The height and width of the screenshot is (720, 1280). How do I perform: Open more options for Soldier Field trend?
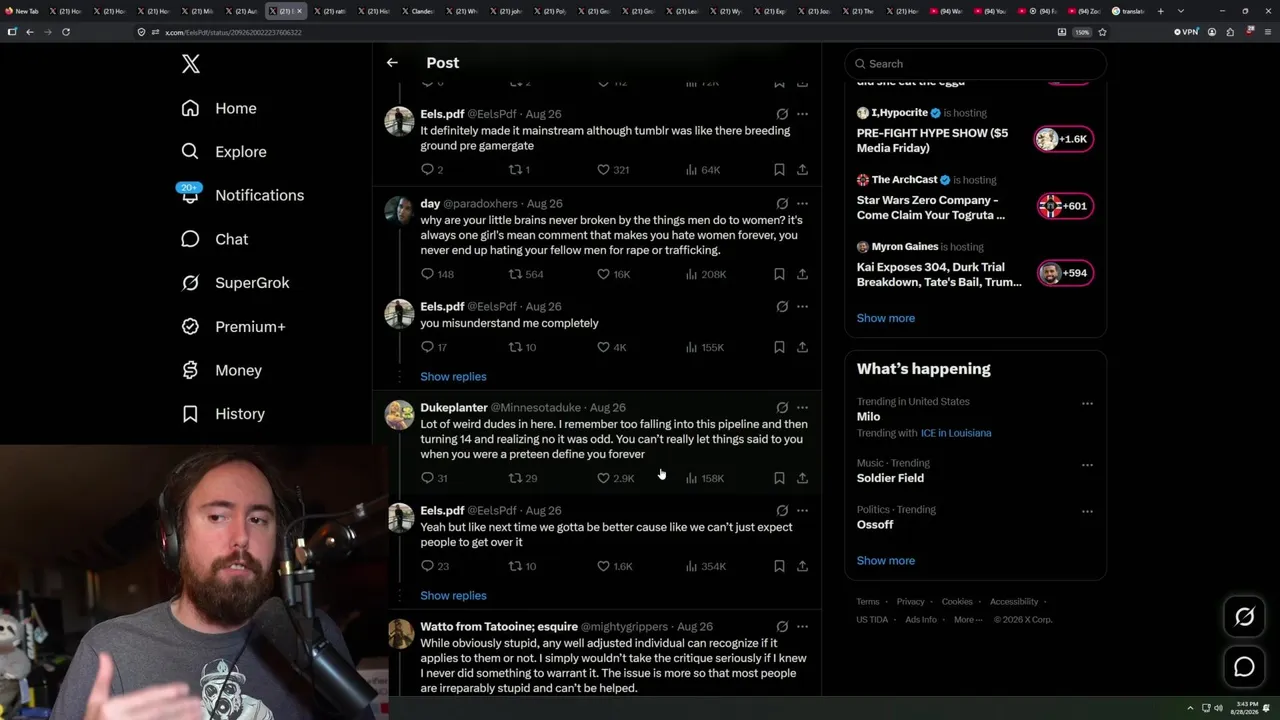click(x=1087, y=465)
